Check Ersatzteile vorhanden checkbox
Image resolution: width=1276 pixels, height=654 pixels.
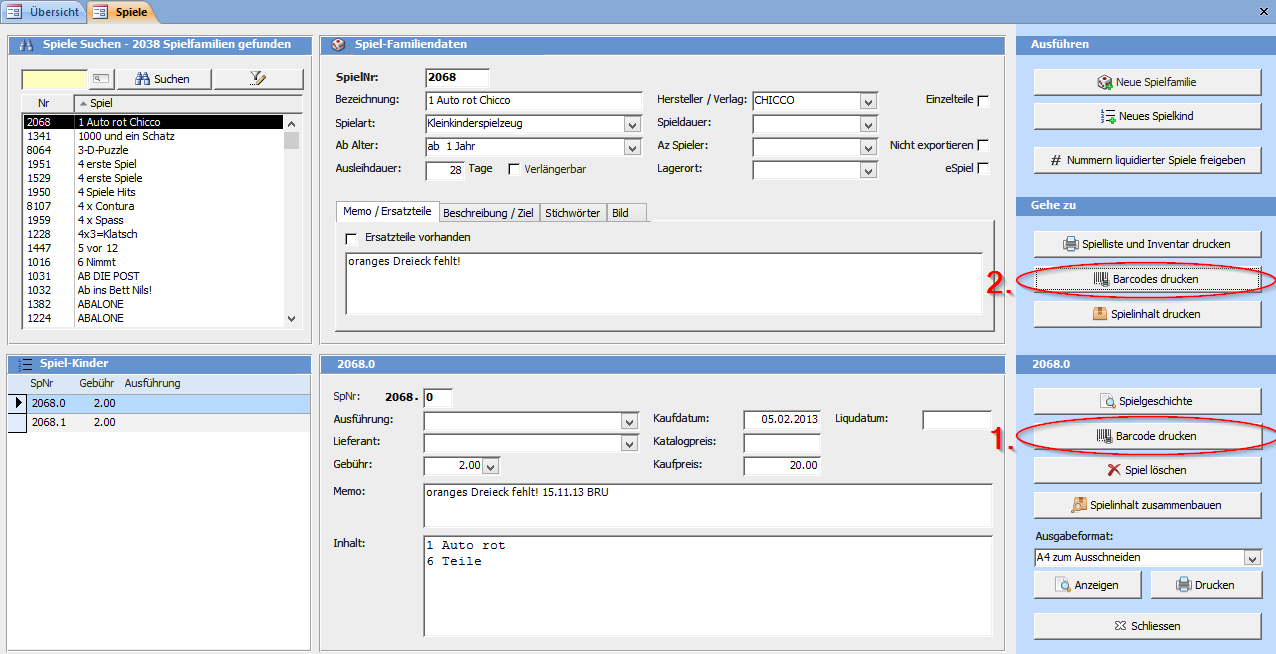coord(351,238)
